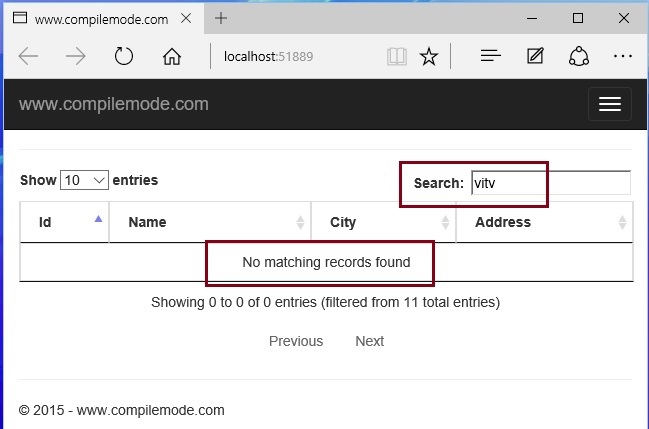Click the Next pagination link
Image resolution: width=649 pixels, height=429 pixels.
[x=369, y=341]
